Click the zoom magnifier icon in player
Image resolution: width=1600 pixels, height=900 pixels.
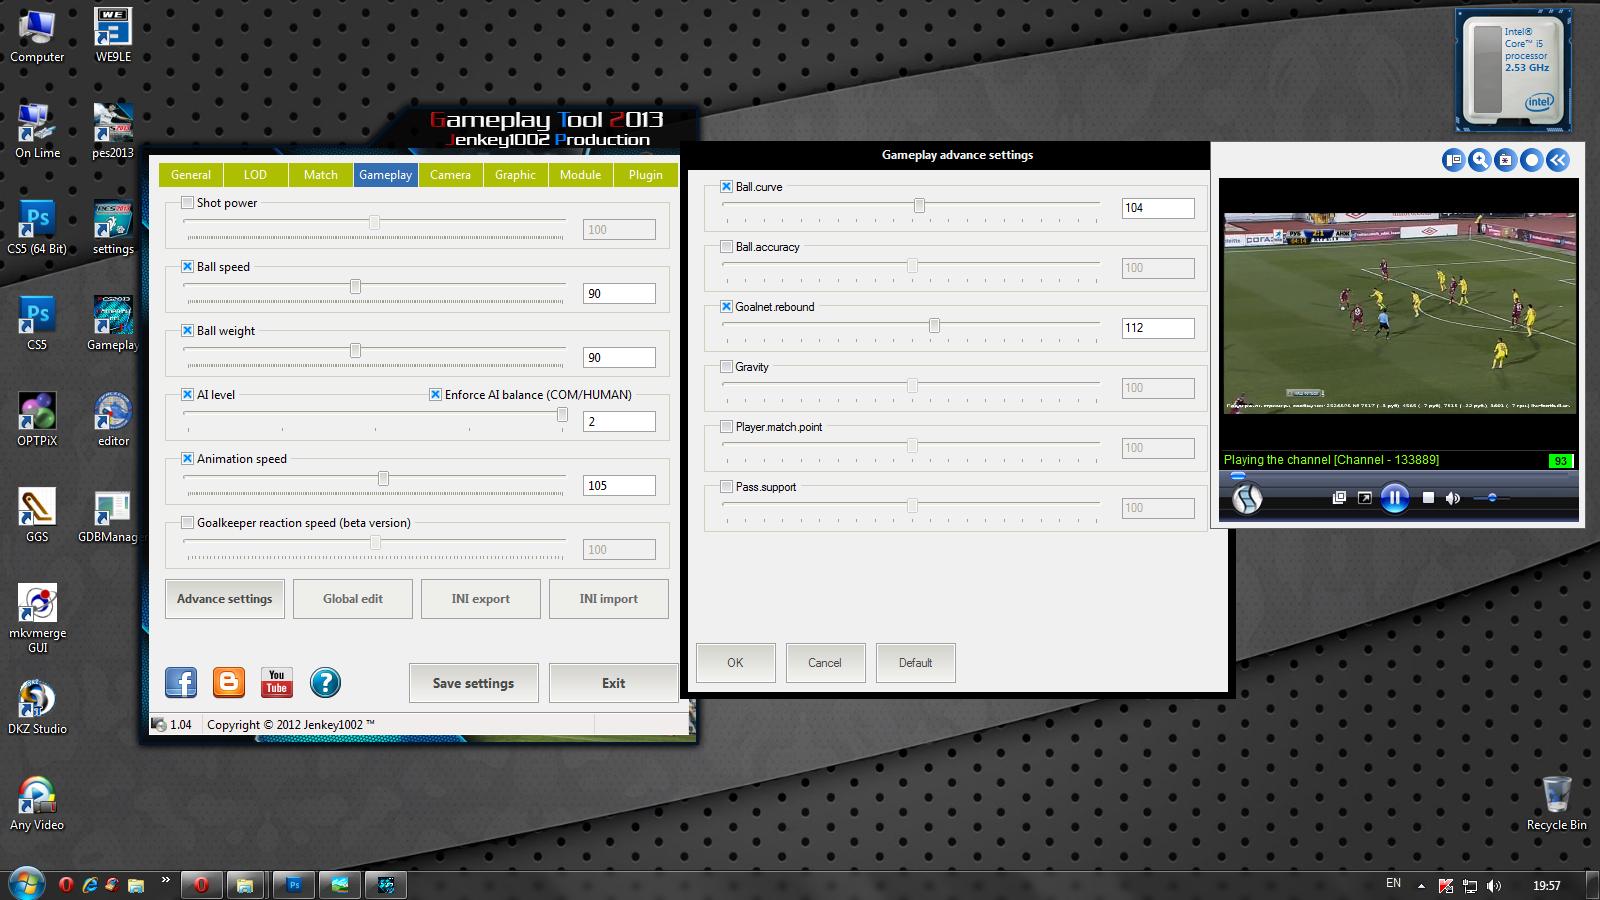(1479, 160)
